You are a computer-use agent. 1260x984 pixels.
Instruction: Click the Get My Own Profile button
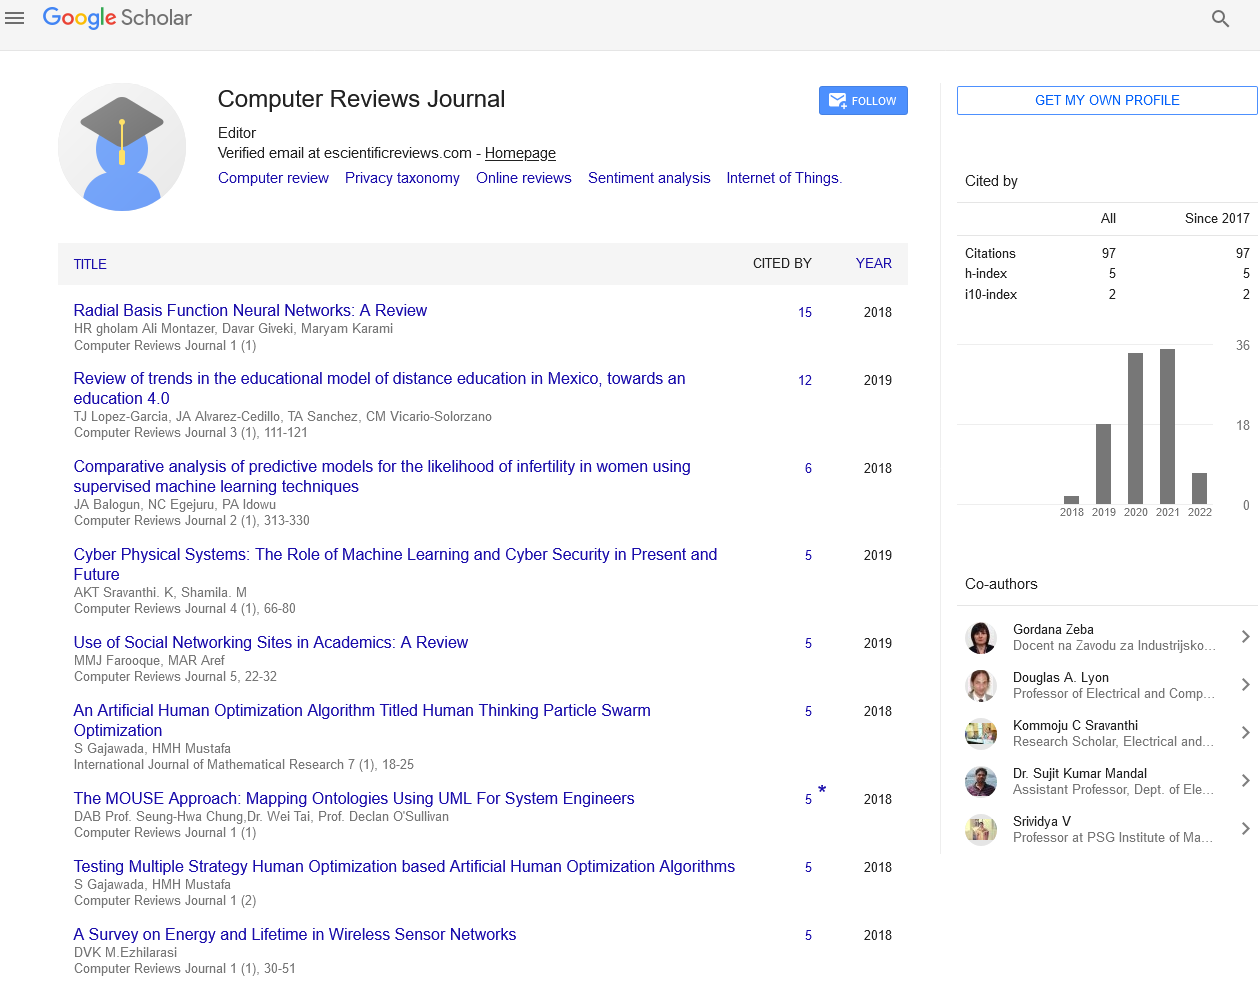1107,101
